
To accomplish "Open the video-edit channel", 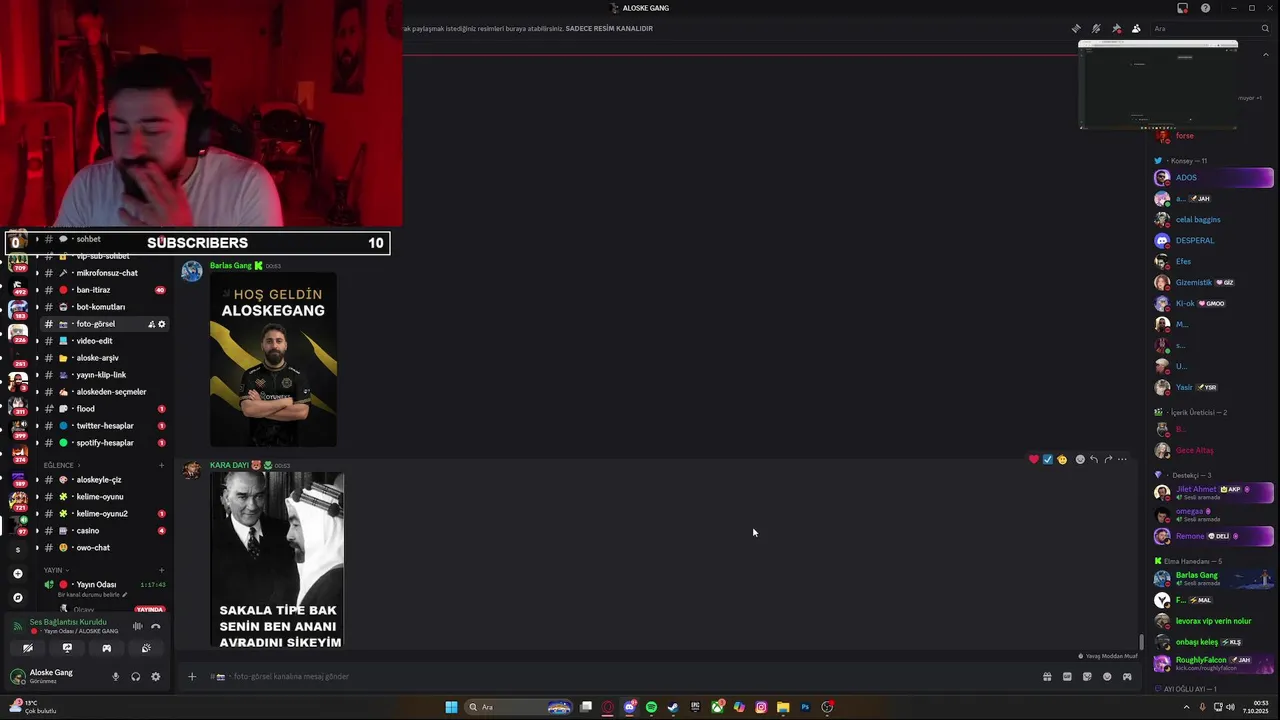I will click(104, 341).
